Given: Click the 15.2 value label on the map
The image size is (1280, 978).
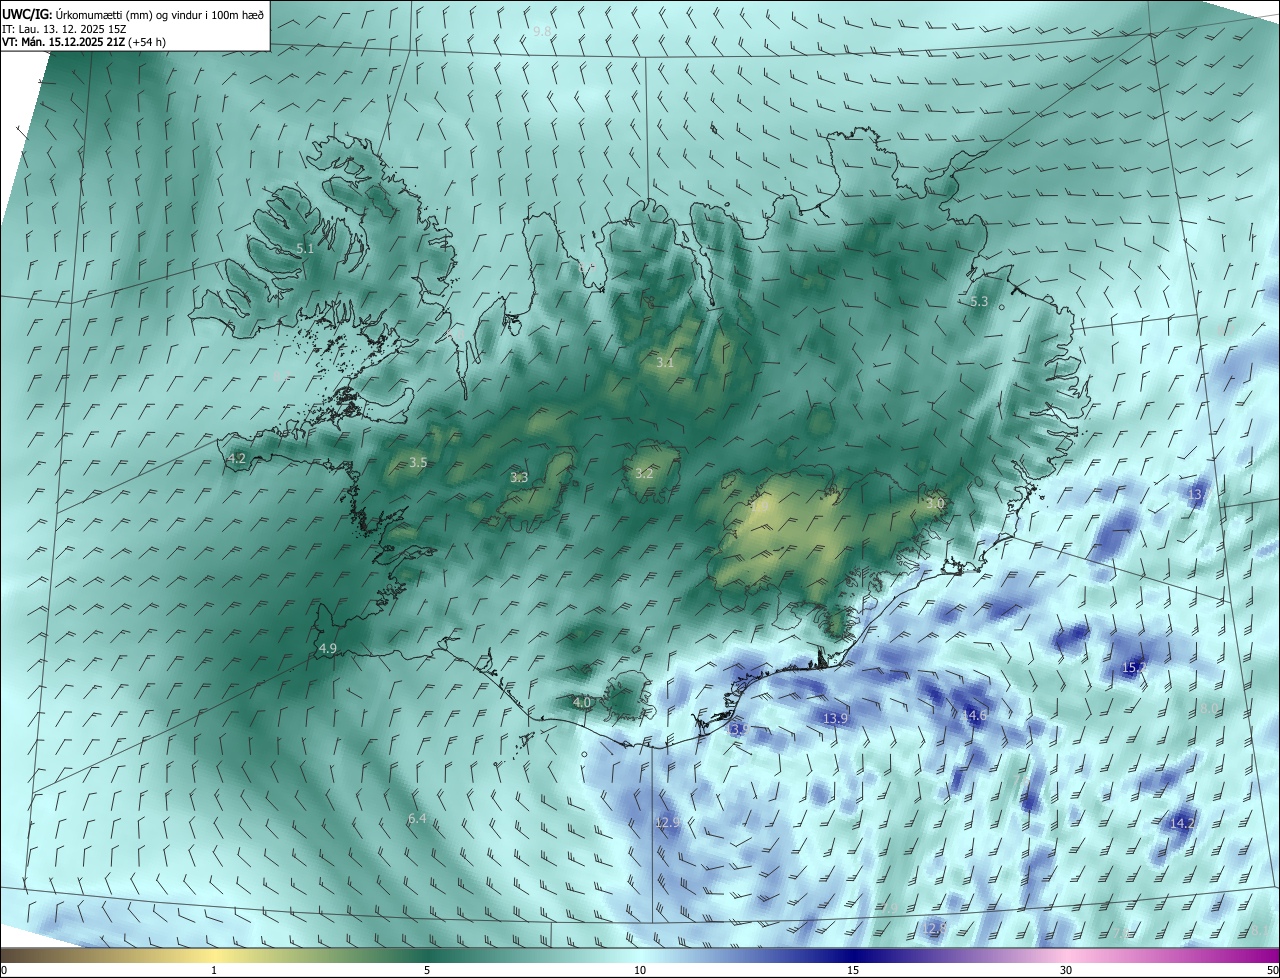Looking at the screenshot, I should 1133,667.
